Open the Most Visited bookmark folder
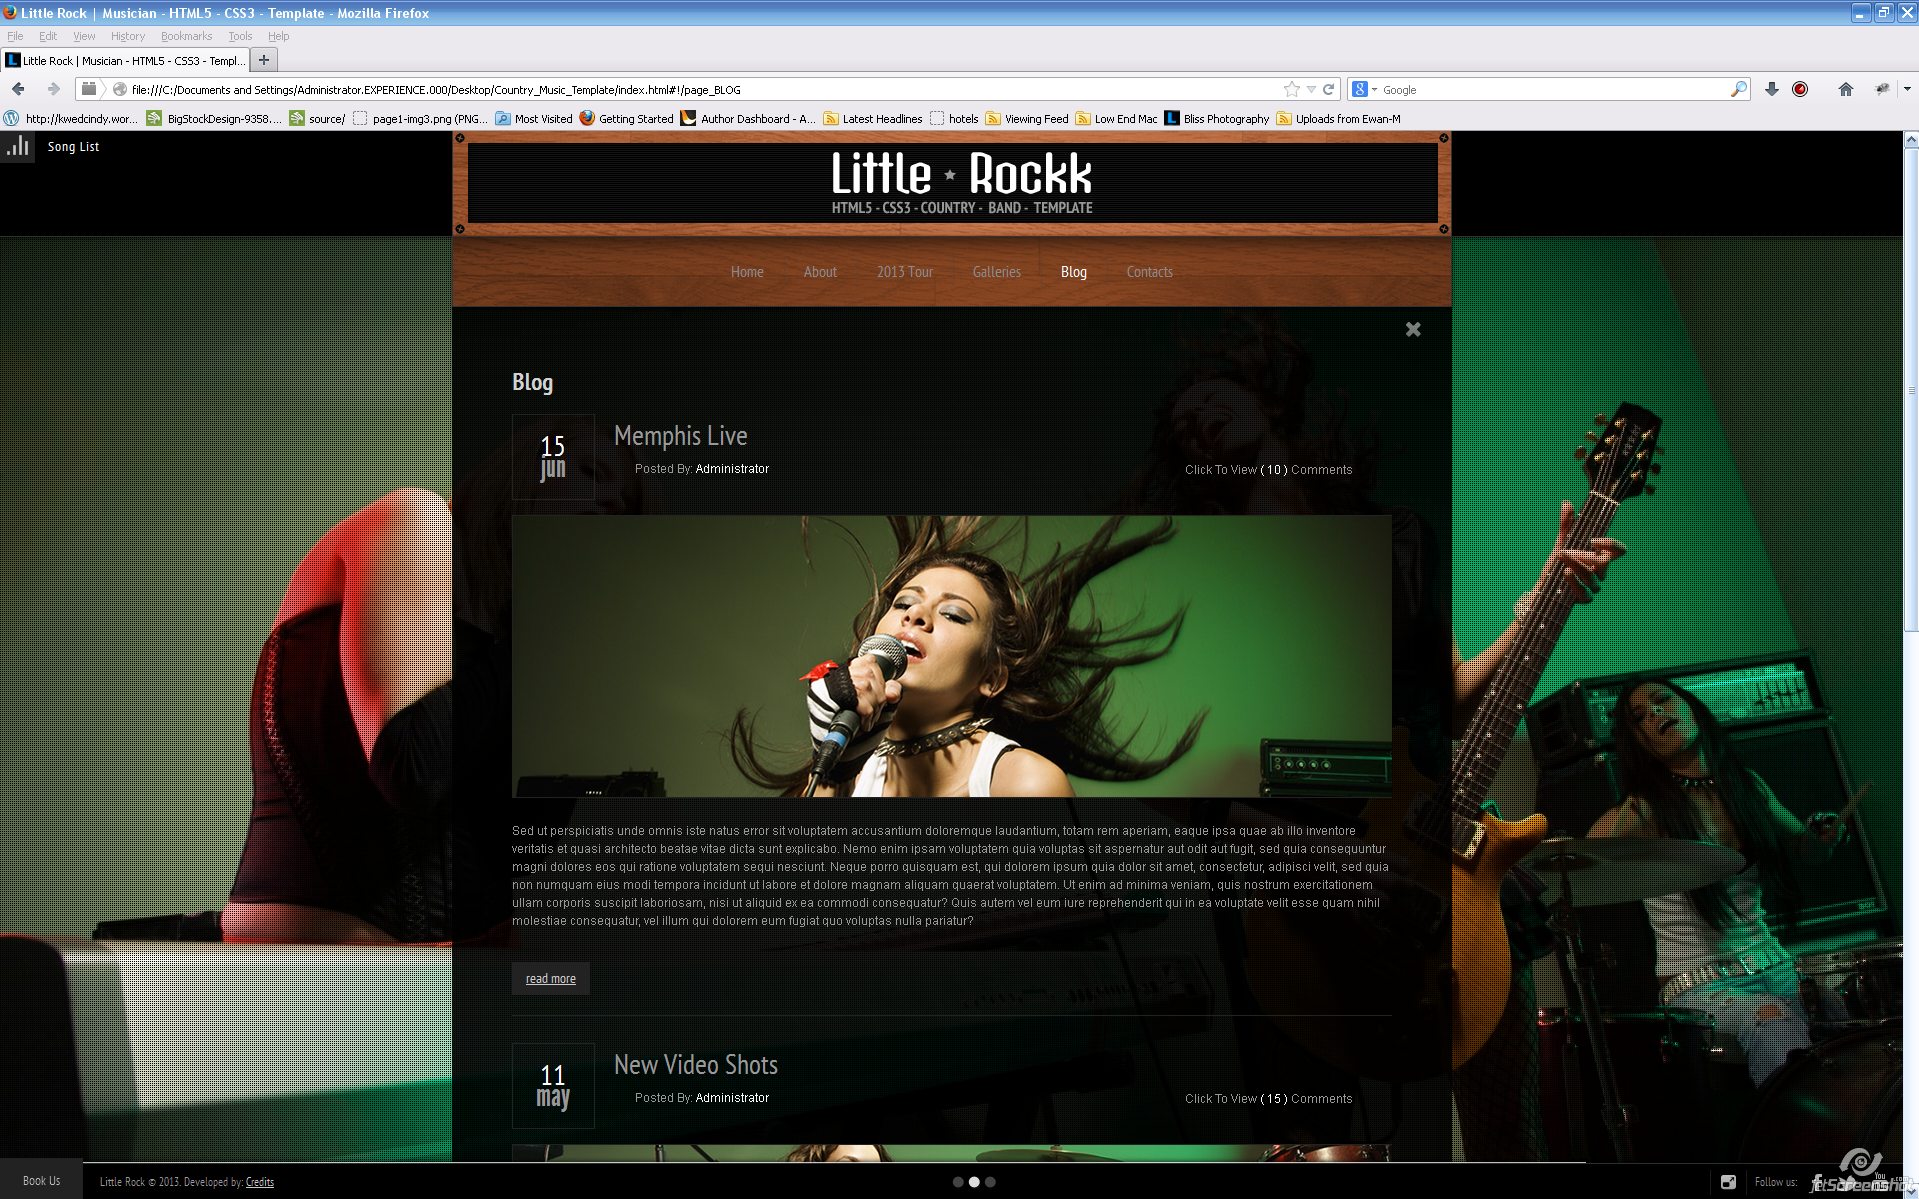1919x1199 pixels. click(534, 118)
